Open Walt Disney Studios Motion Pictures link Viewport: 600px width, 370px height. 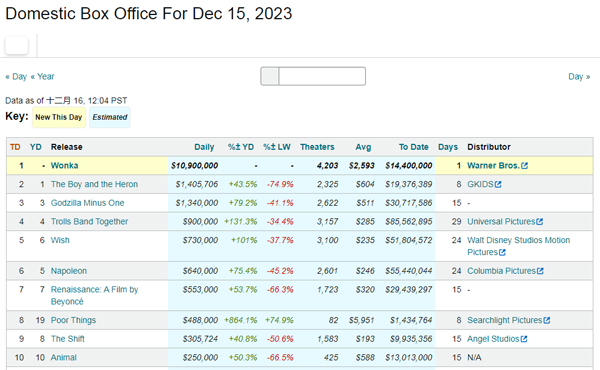(518, 246)
